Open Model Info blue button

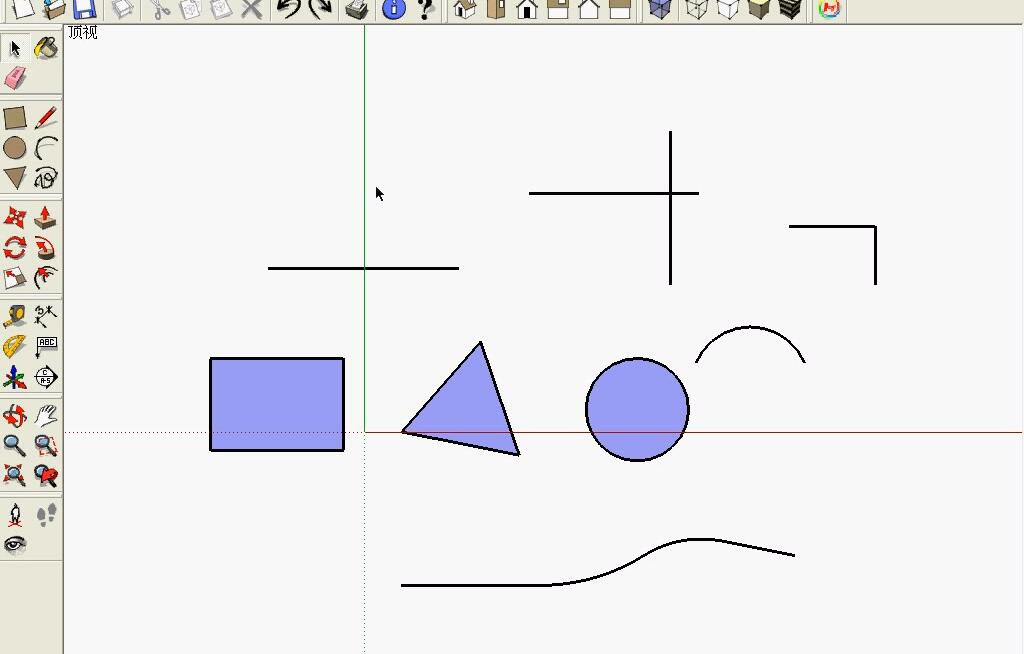click(x=394, y=10)
